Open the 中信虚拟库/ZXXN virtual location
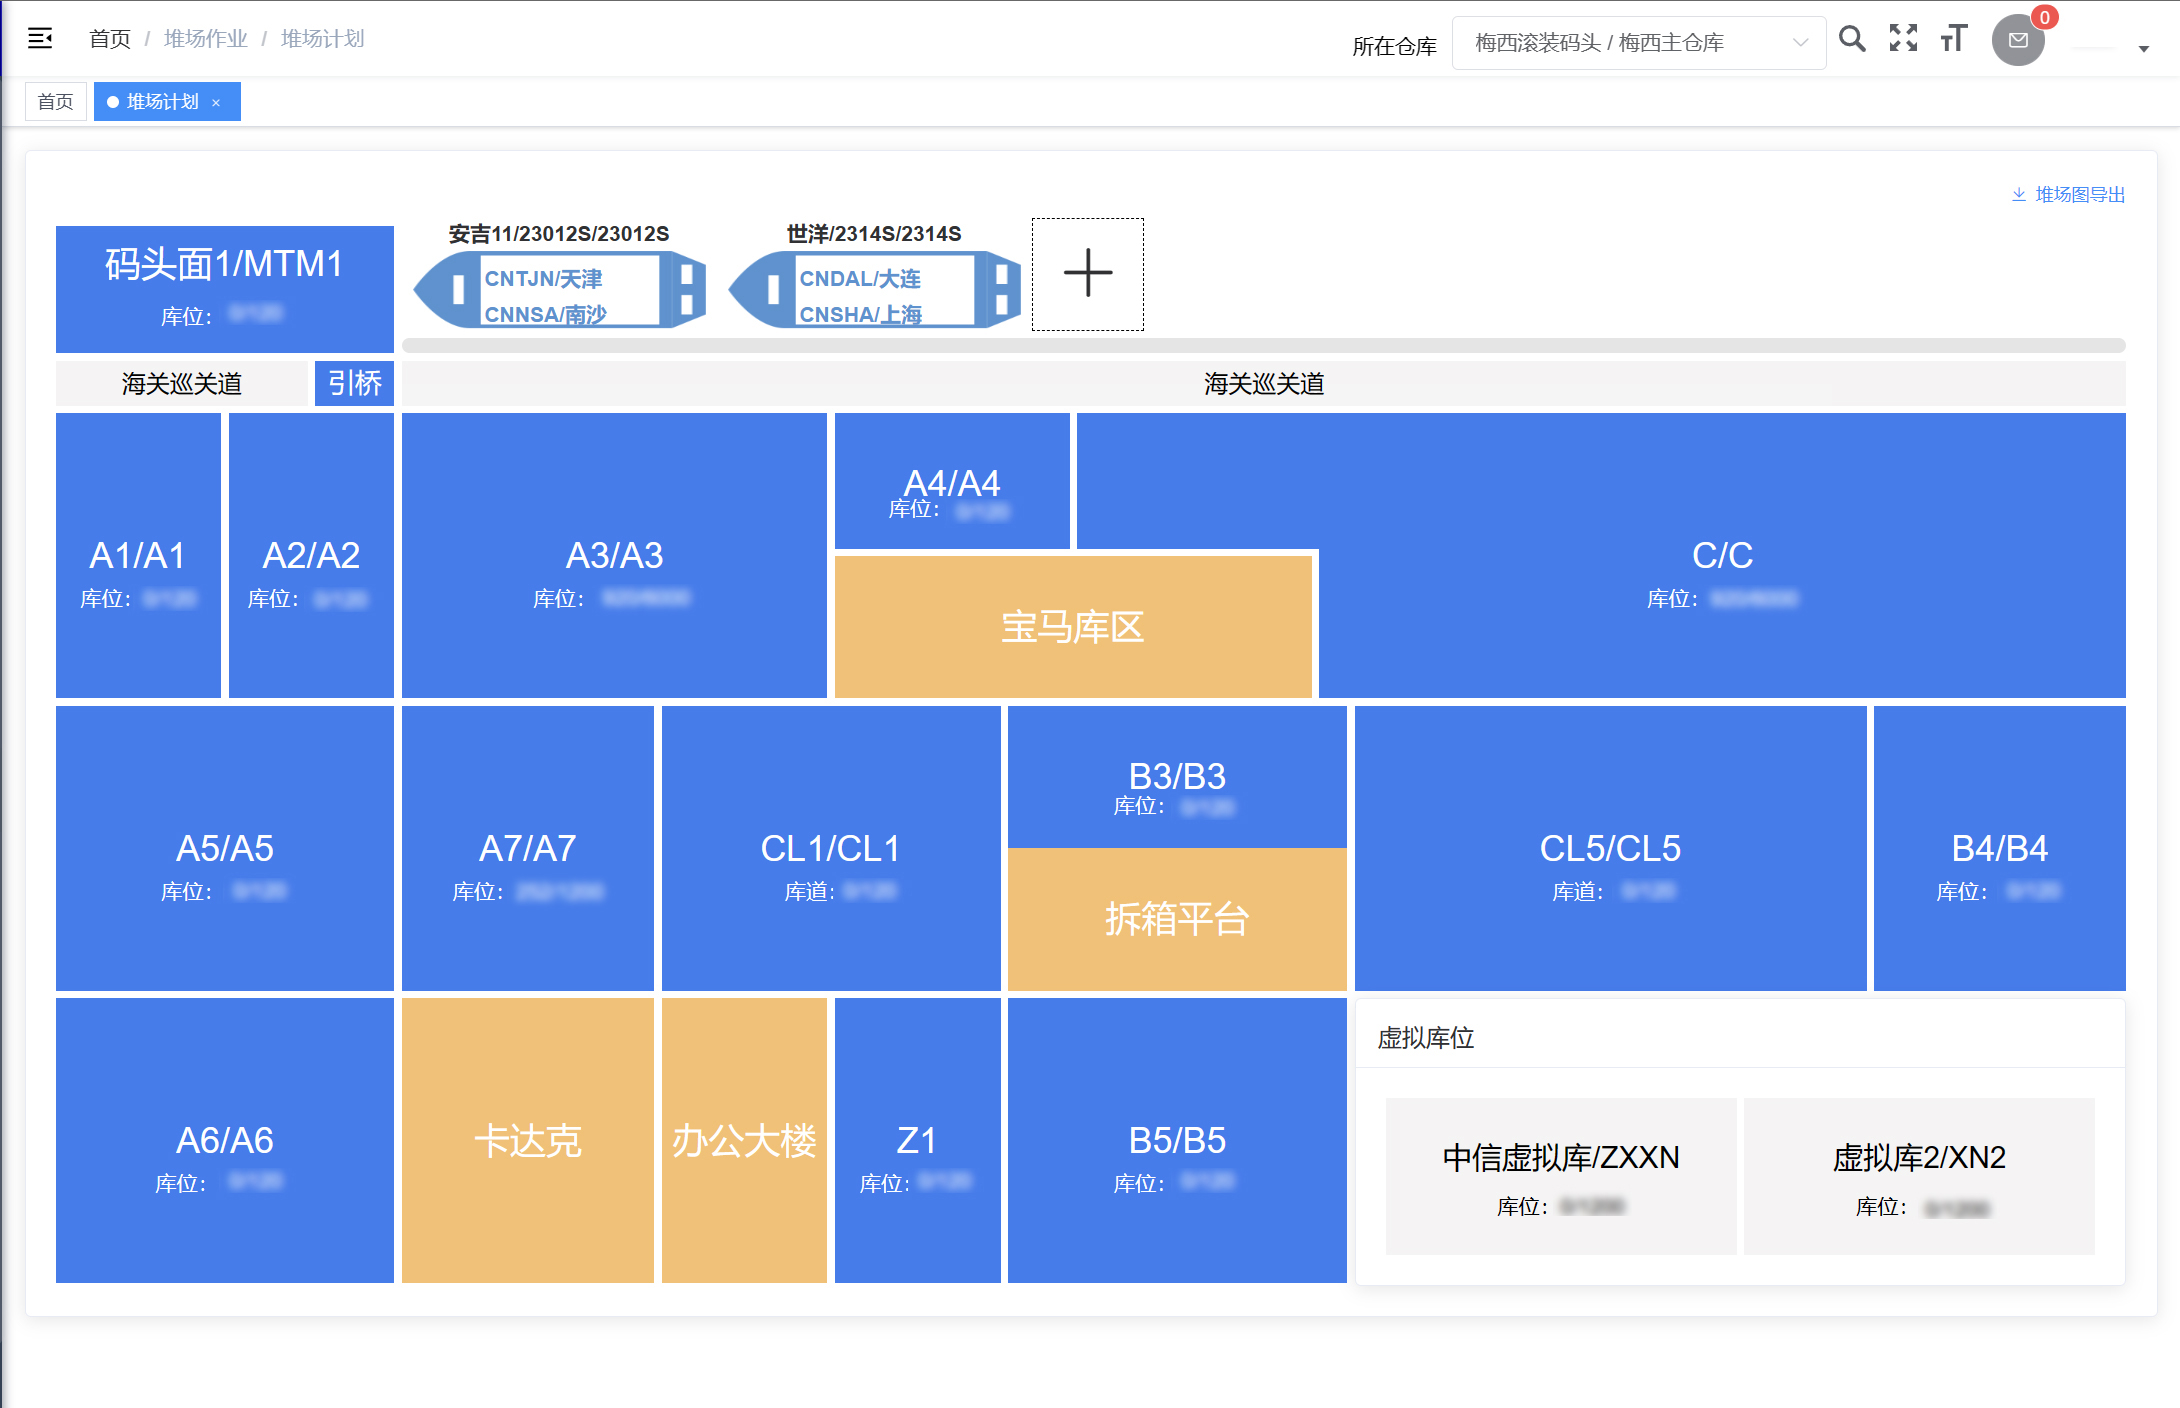This screenshot has width=2180, height=1408. click(x=1560, y=1176)
